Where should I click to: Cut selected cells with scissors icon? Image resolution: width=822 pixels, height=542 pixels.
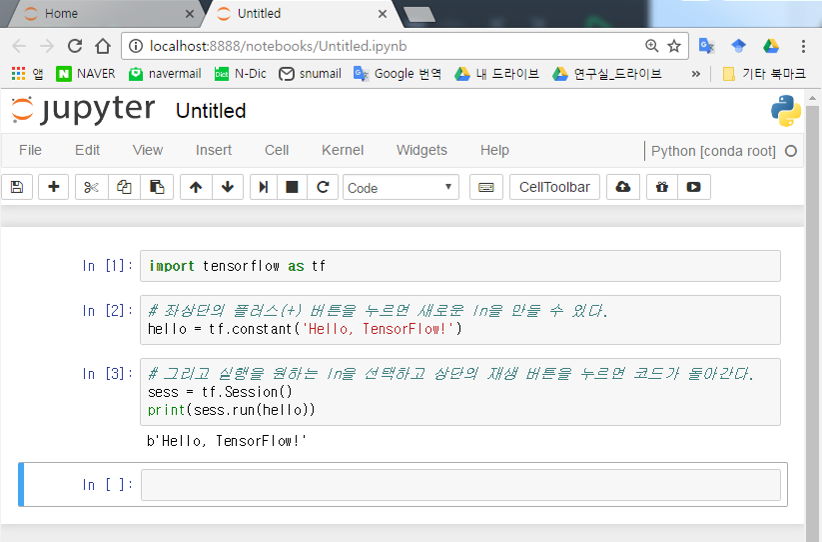(x=91, y=187)
